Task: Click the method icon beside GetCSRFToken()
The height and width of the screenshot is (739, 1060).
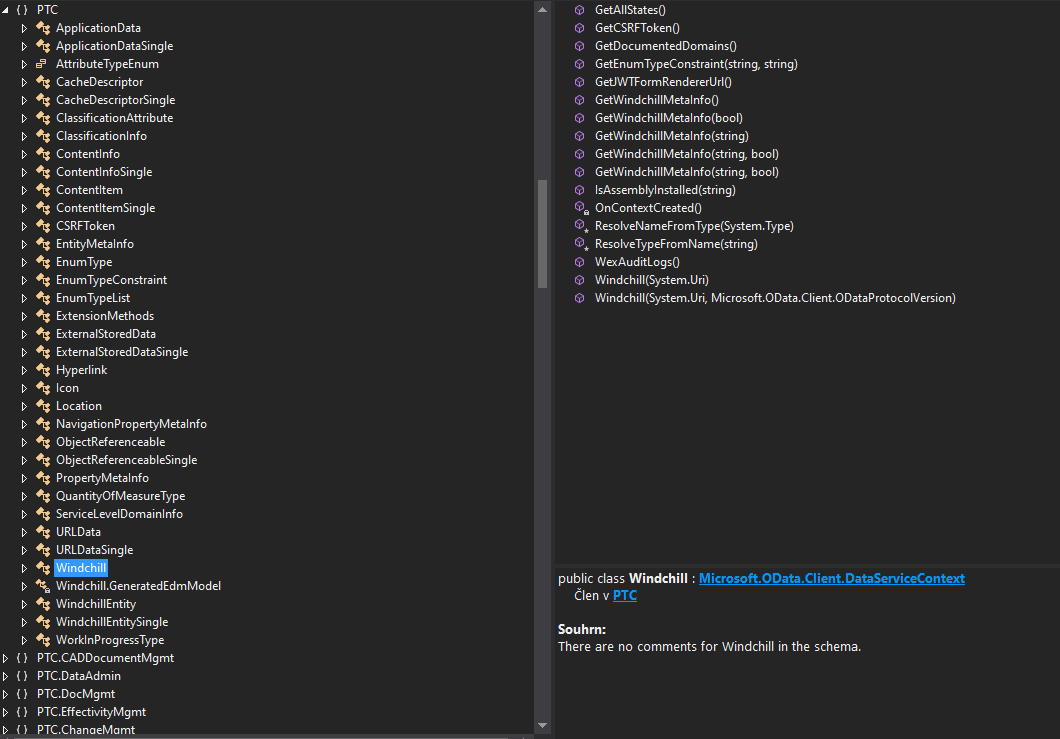Action: coord(578,27)
